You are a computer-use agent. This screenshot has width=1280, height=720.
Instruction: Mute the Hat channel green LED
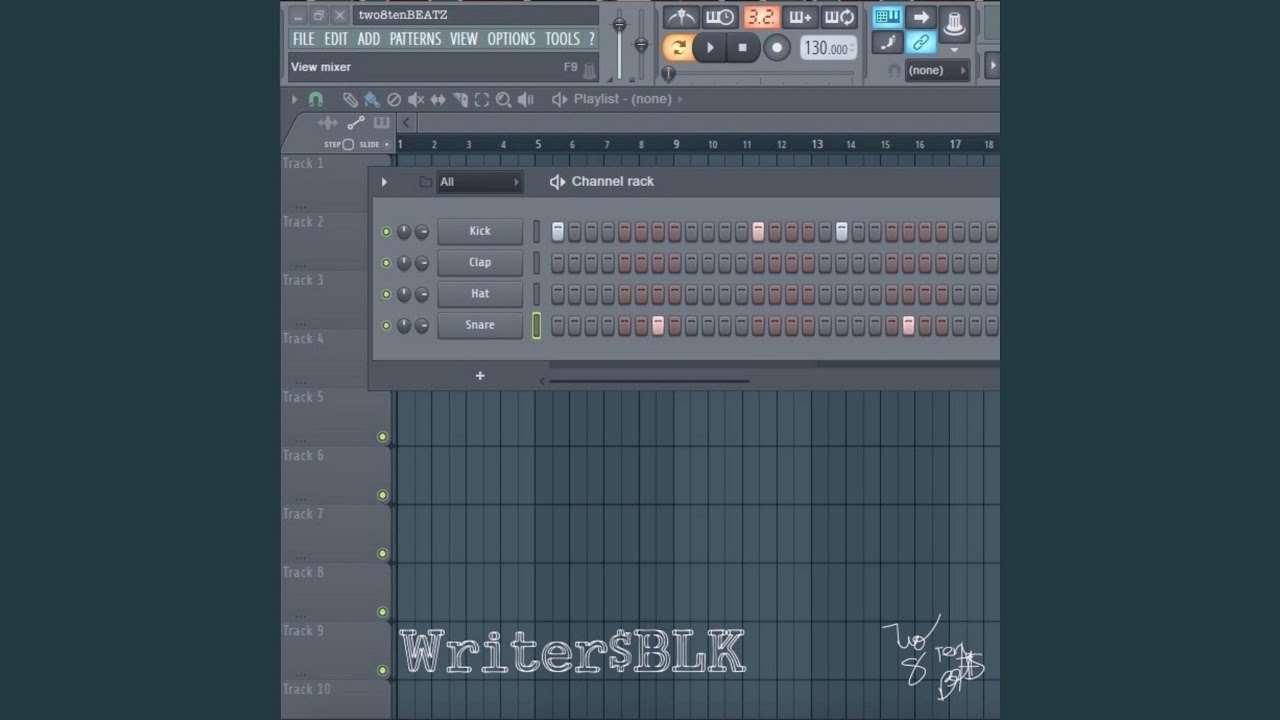point(386,294)
